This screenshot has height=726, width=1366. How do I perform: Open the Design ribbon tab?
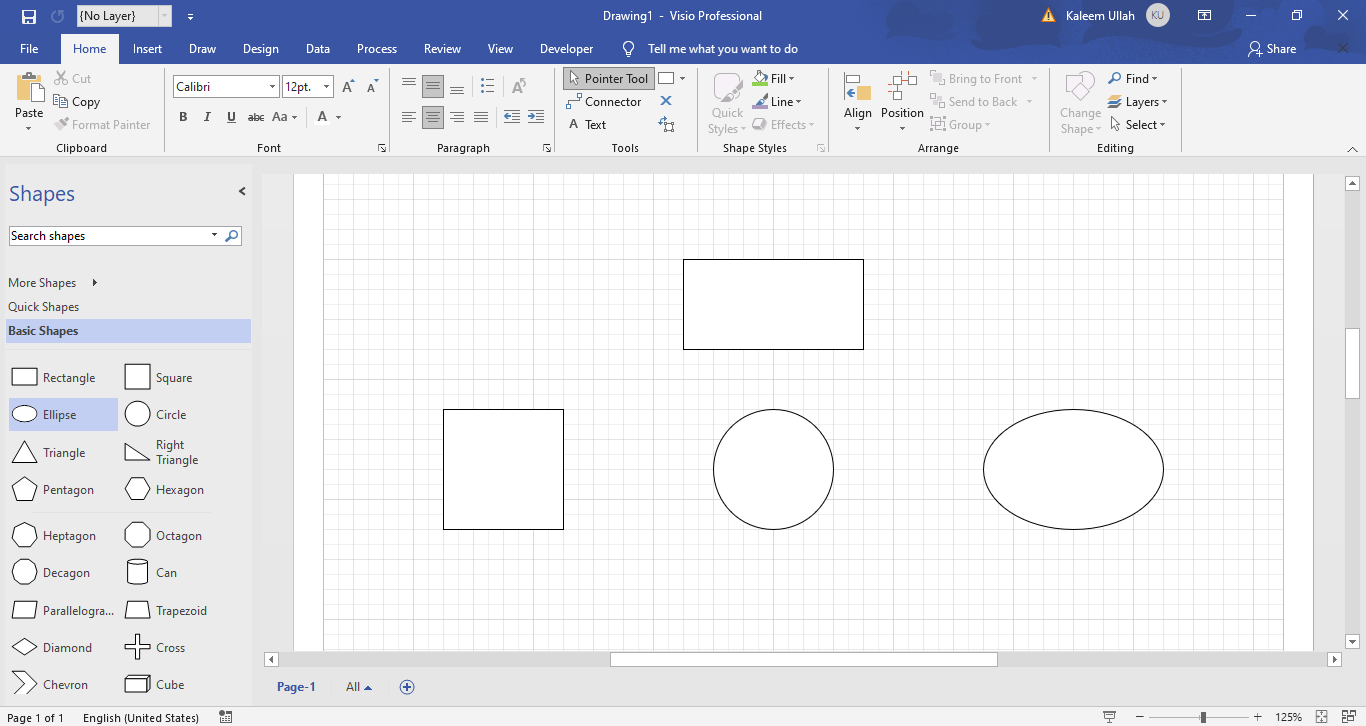[261, 48]
